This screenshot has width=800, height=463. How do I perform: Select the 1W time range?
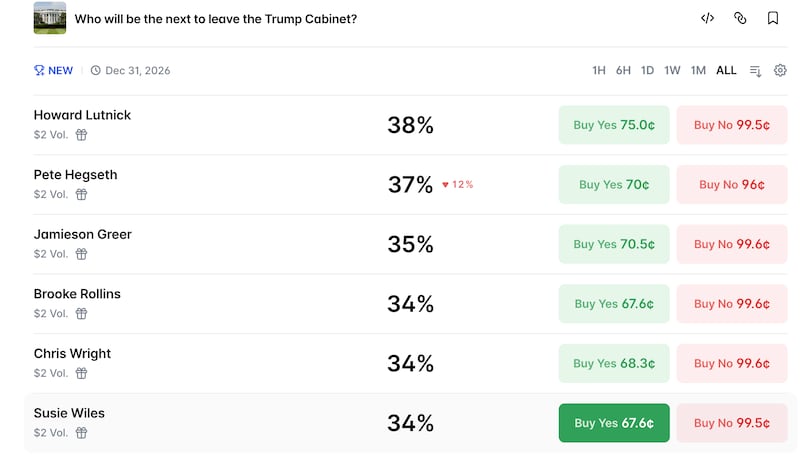pos(672,70)
